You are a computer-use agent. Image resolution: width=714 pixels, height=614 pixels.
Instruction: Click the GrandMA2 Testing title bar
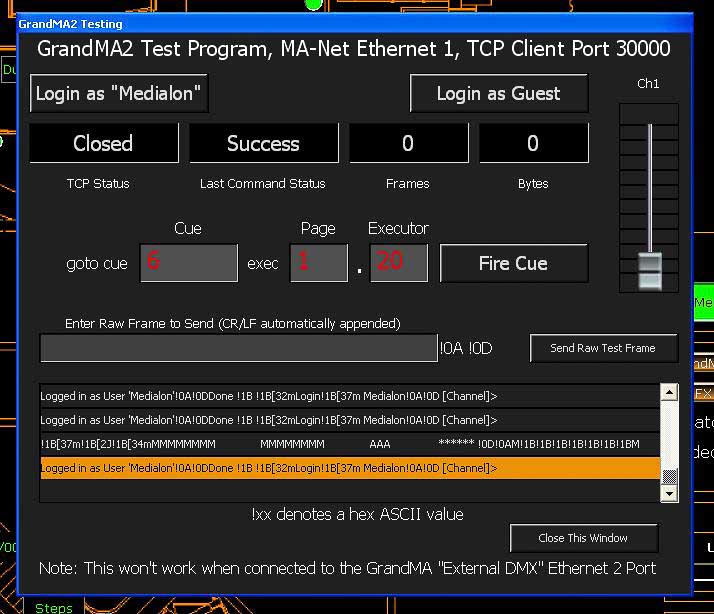click(355, 24)
